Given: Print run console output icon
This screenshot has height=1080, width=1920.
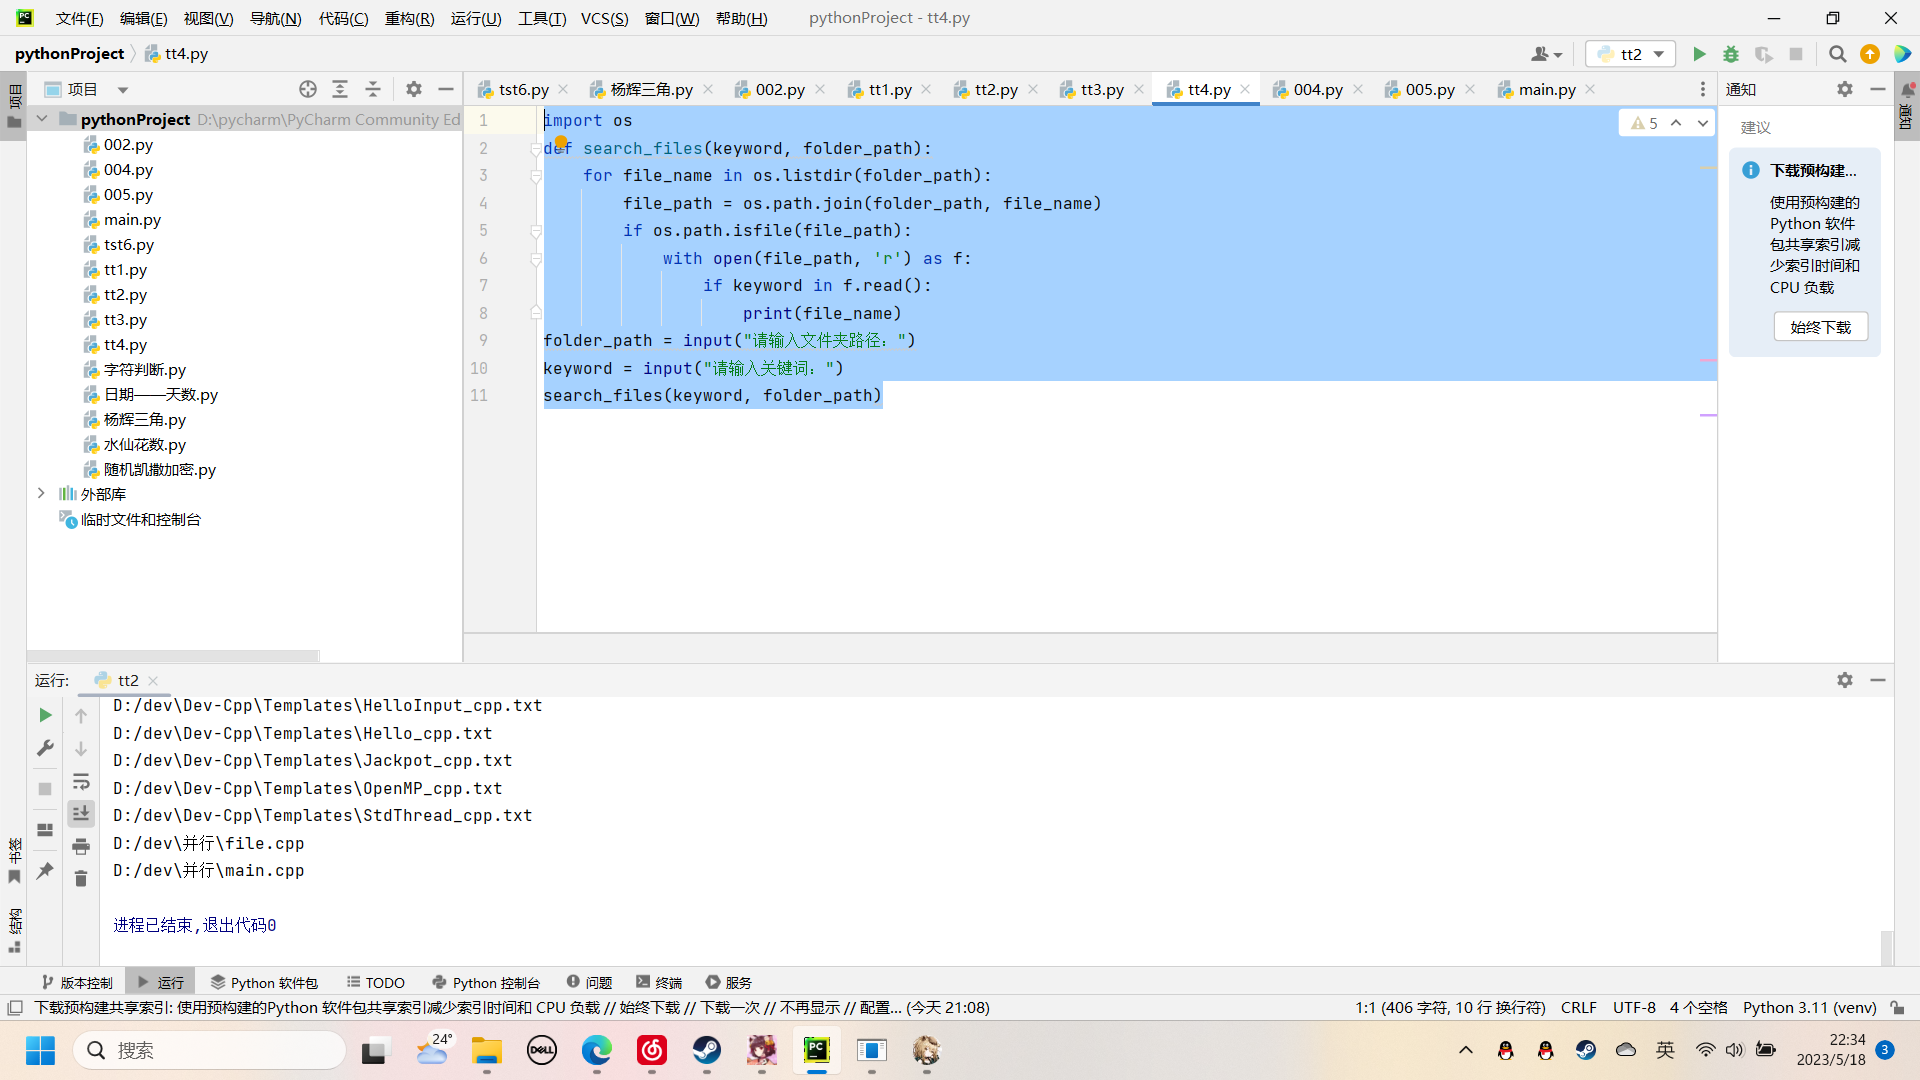Looking at the screenshot, I should (81, 846).
